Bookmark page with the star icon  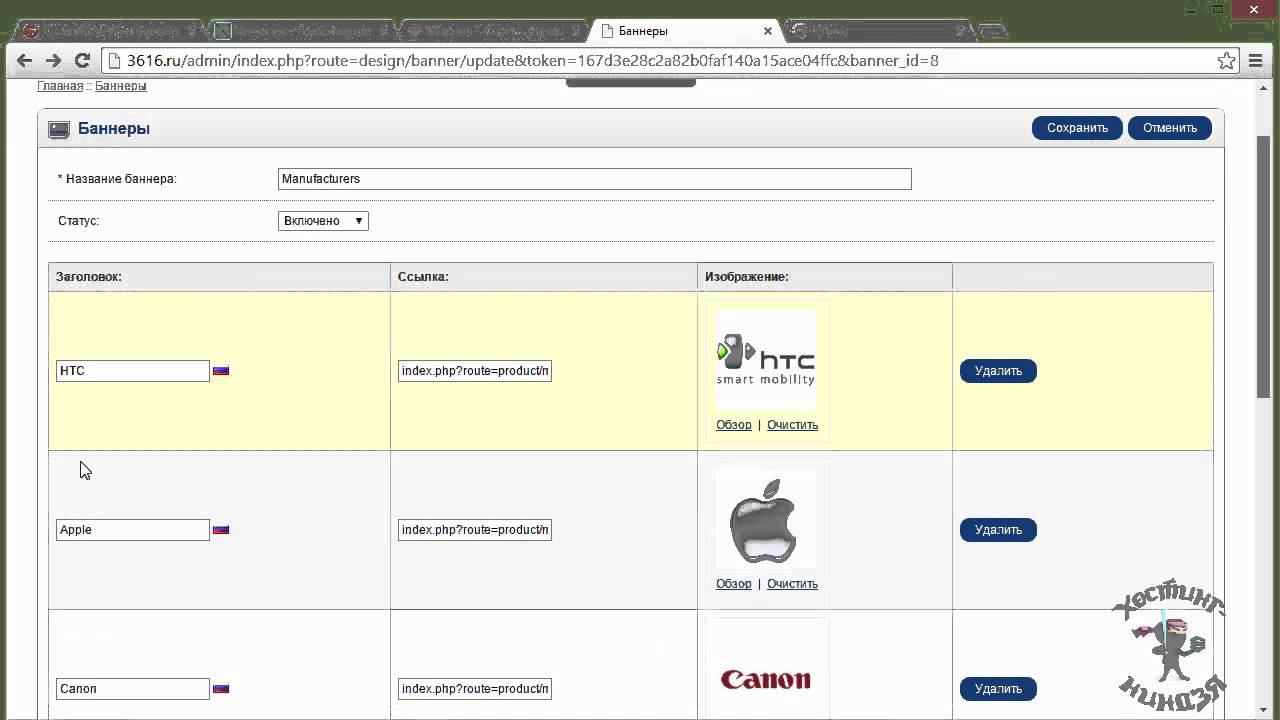pos(1226,61)
